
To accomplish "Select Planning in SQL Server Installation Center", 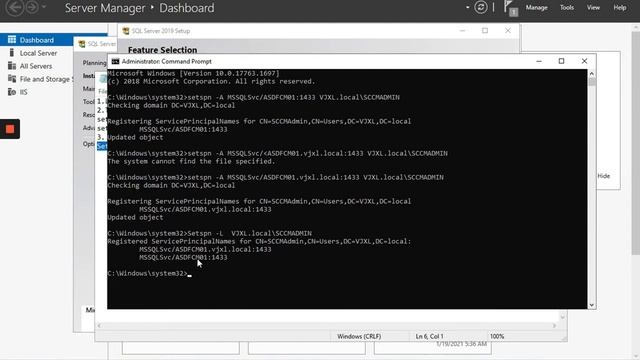I will [95, 63].
